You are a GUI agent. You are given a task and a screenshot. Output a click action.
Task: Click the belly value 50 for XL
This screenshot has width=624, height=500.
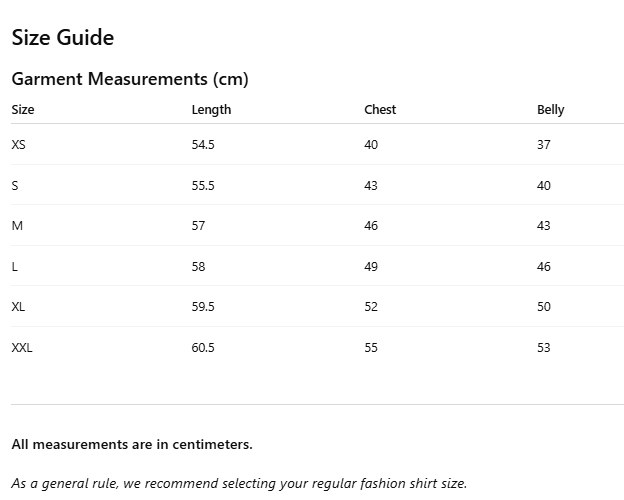point(544,307)
